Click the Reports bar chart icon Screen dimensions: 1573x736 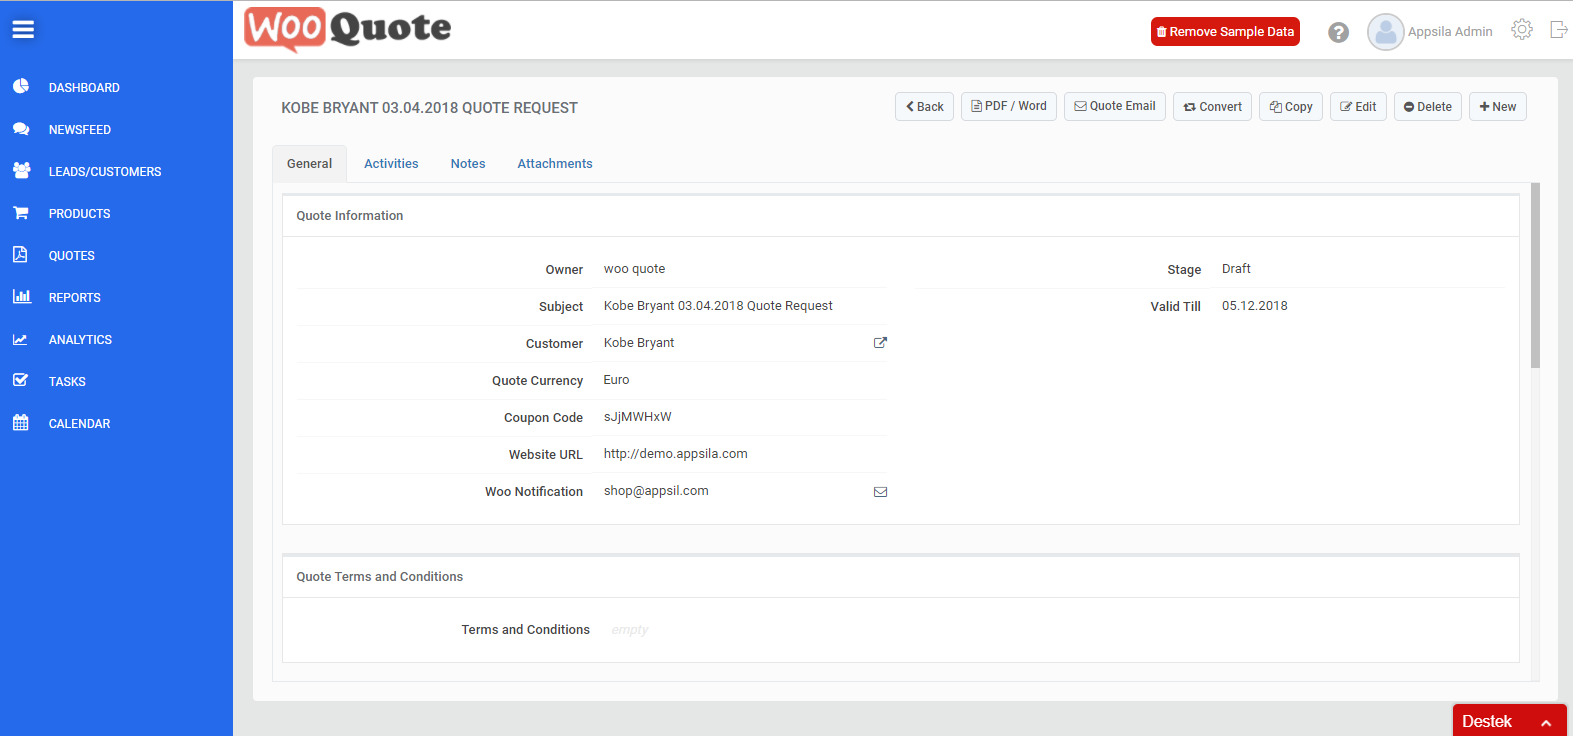(21, 297)
